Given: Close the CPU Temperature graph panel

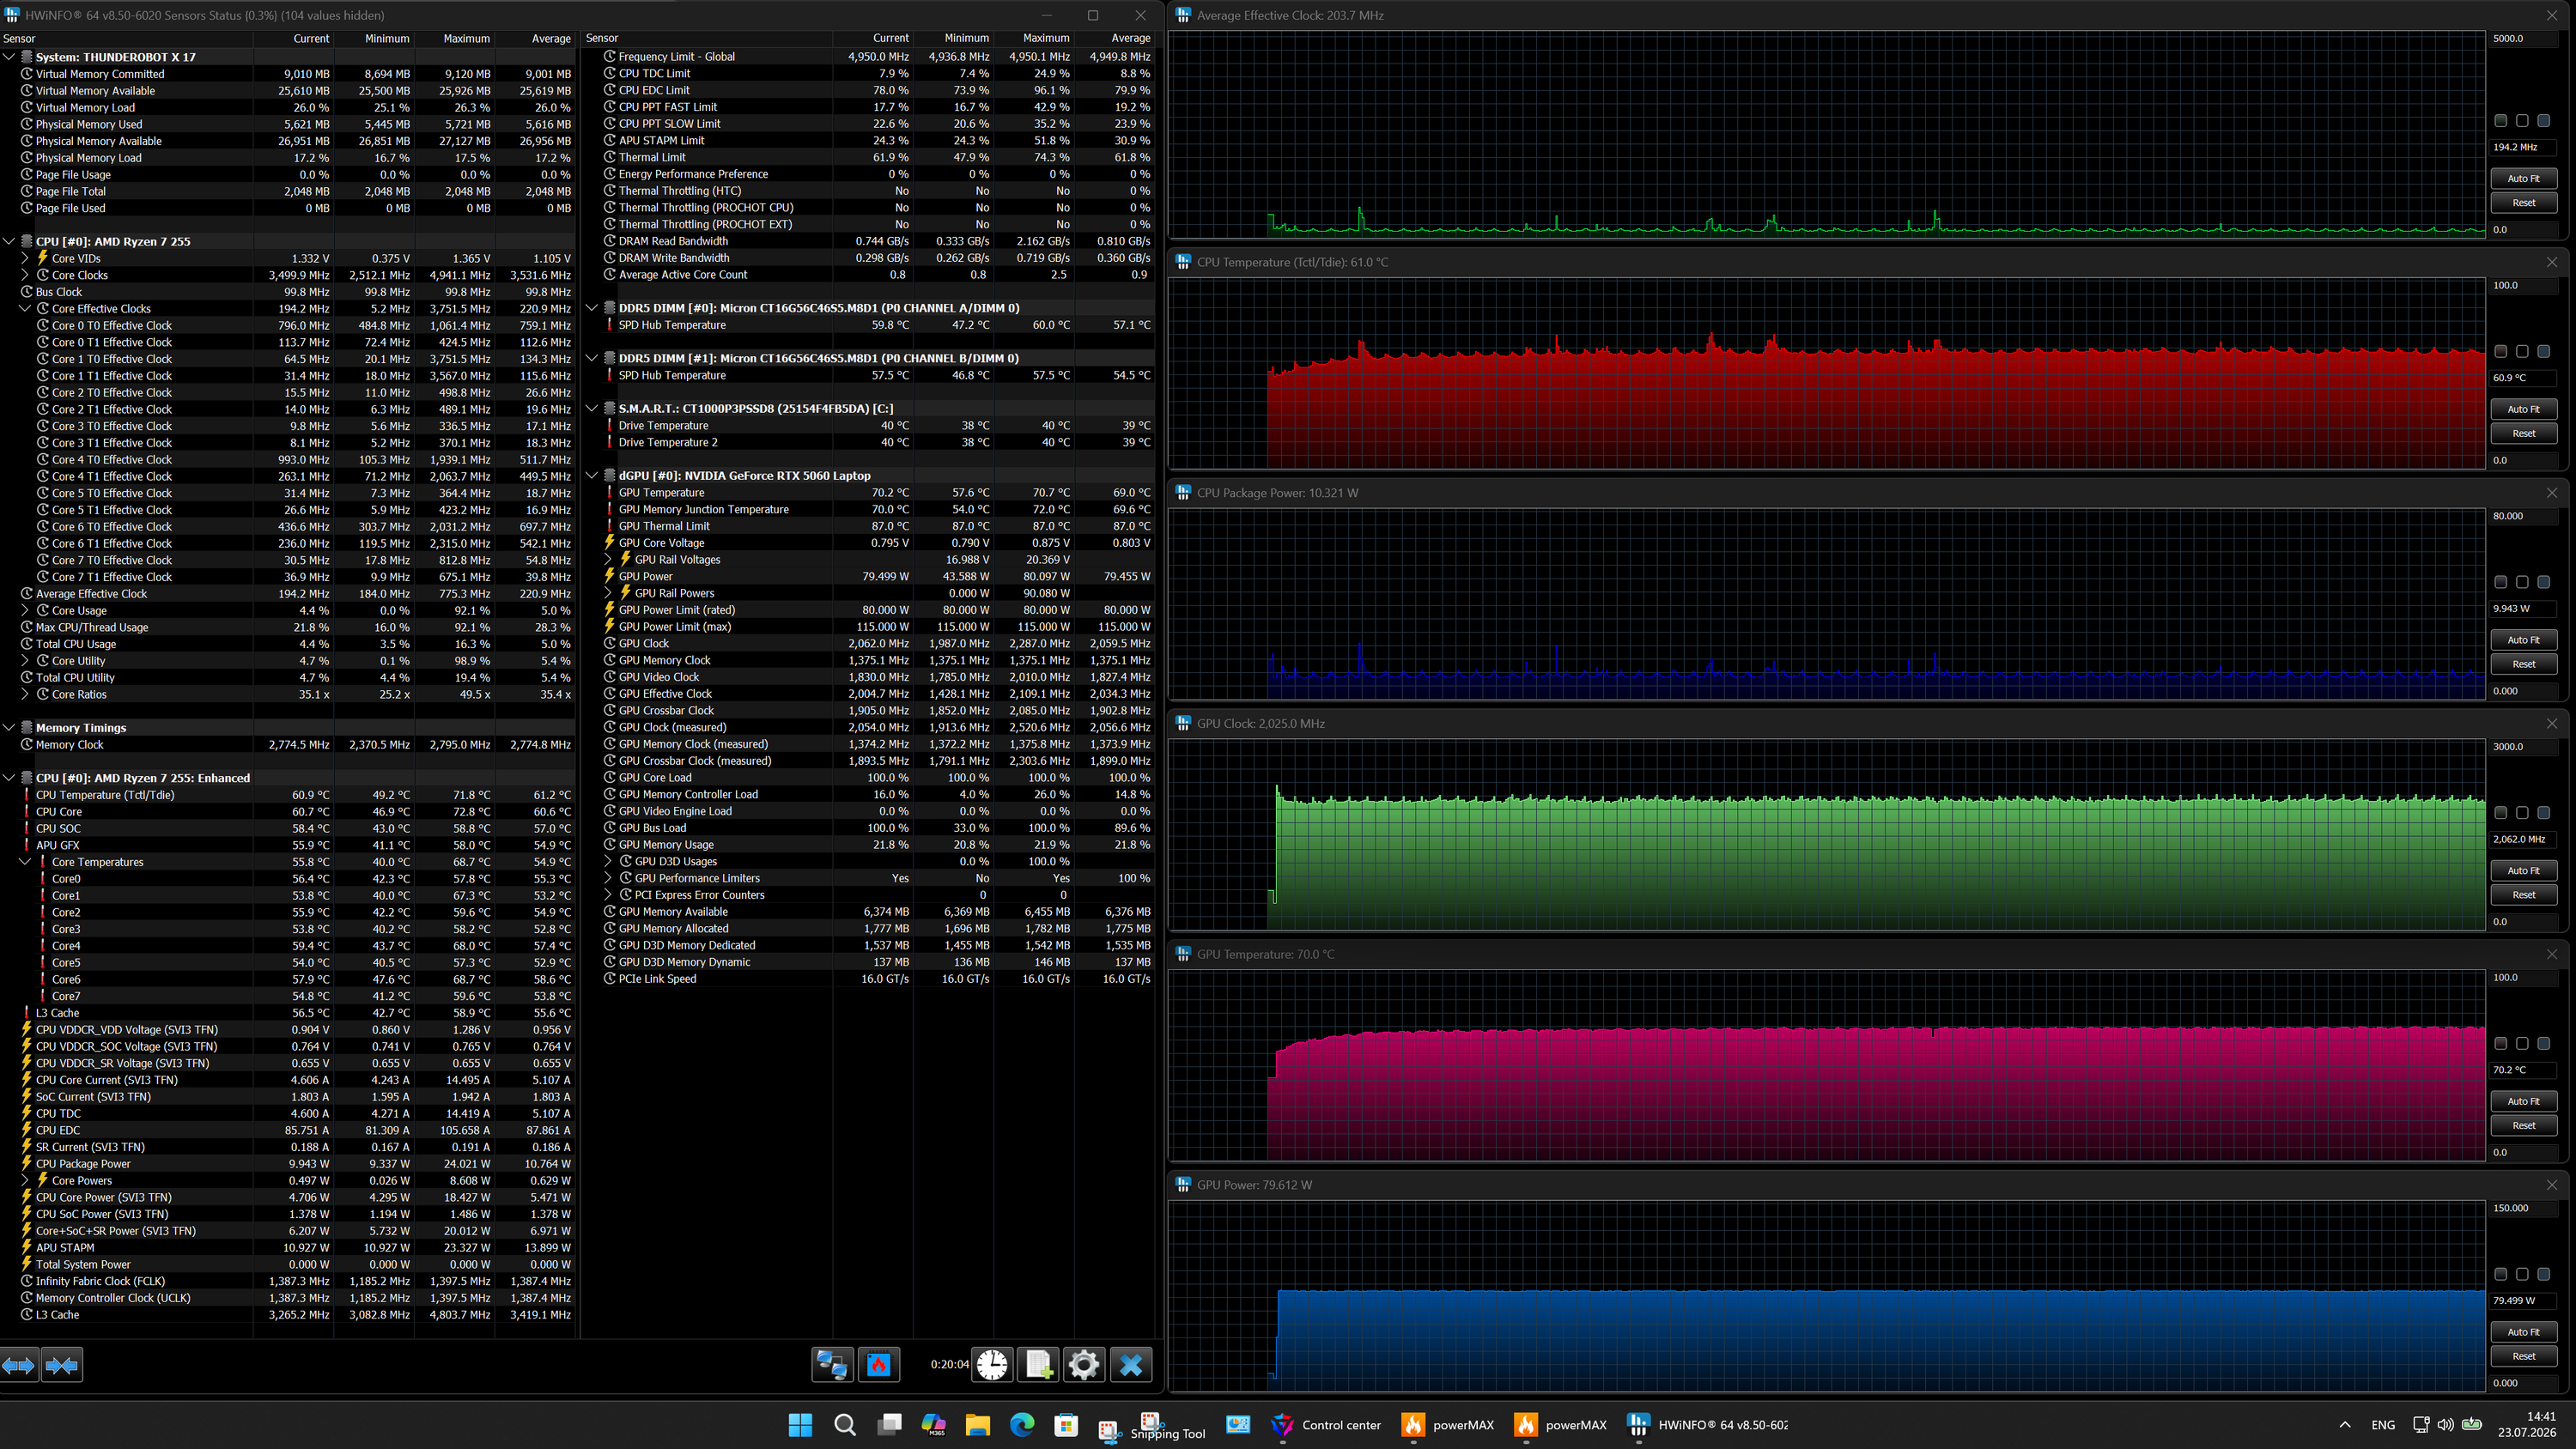Looking at the screenshot, I should click(x=2552, y=262).
